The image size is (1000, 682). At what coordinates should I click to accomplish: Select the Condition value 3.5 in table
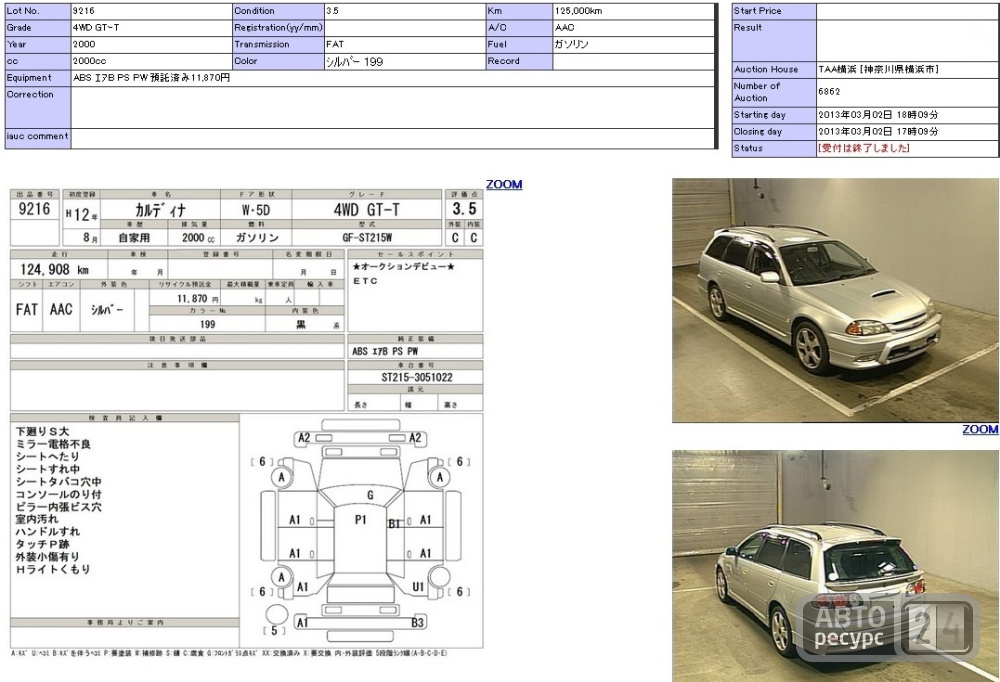332,11
